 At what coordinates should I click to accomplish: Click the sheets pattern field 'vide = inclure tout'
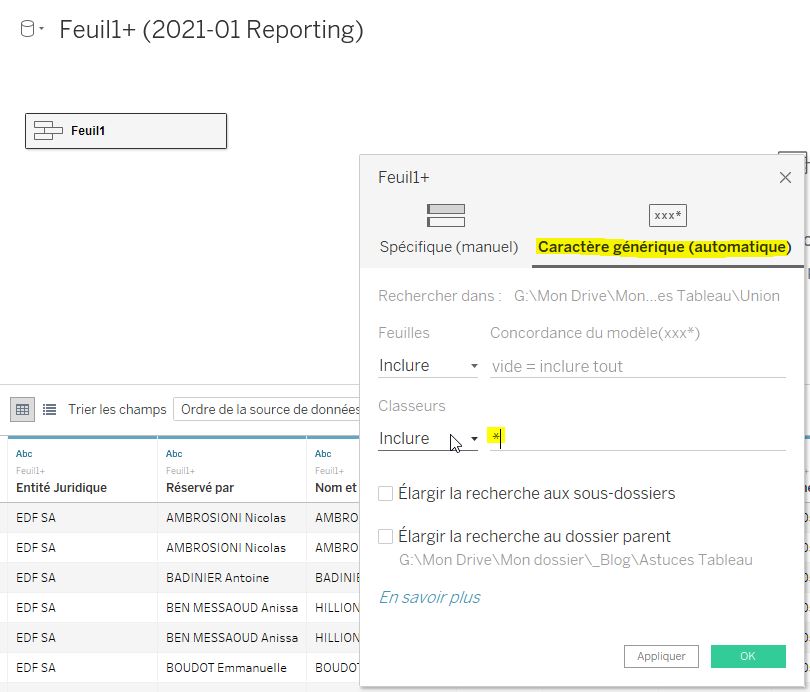(x=637, y=366)
